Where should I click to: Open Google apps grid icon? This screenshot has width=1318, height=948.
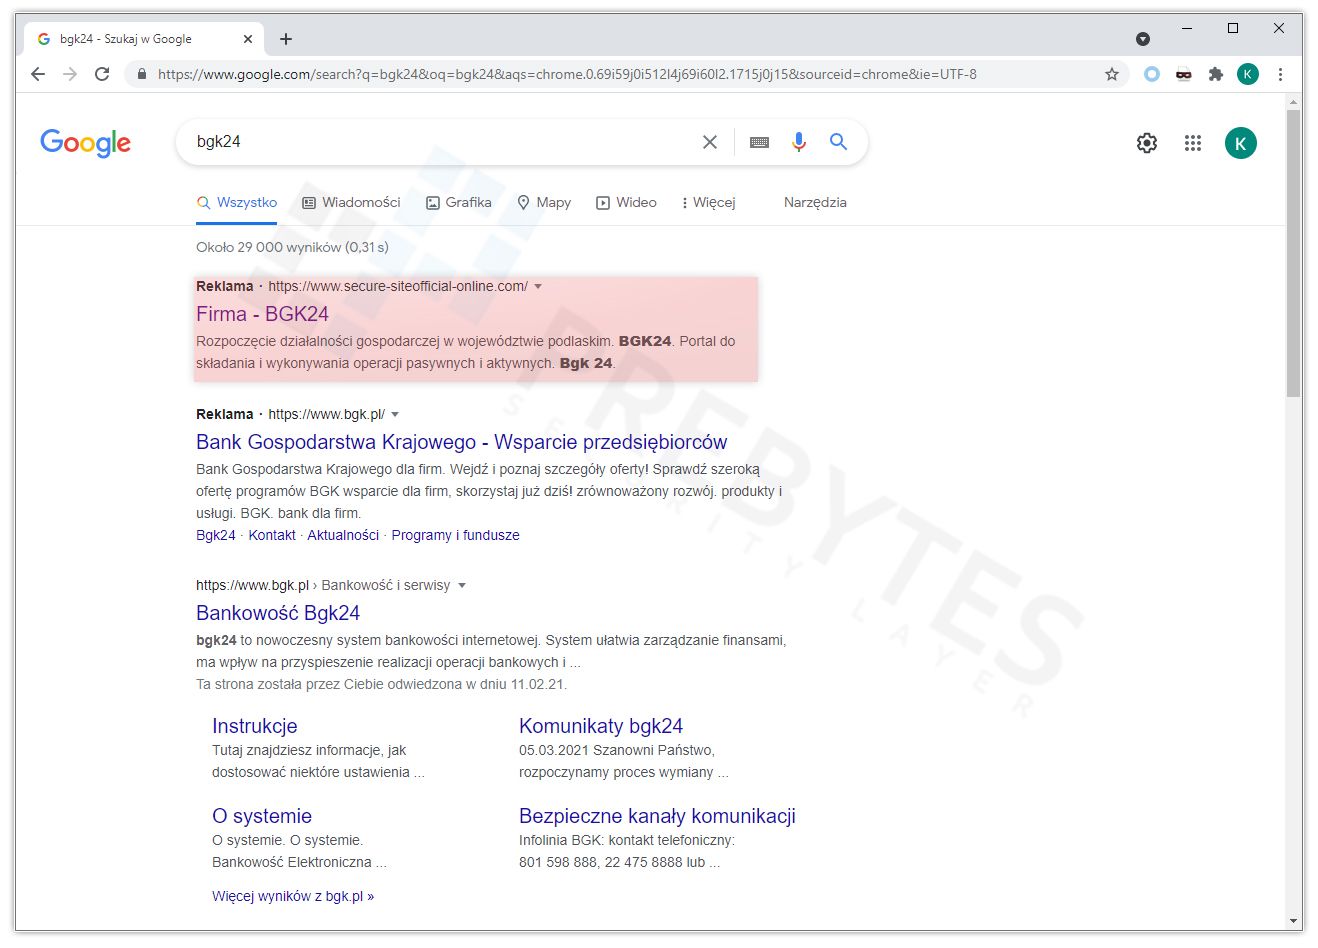[1193, 143]
